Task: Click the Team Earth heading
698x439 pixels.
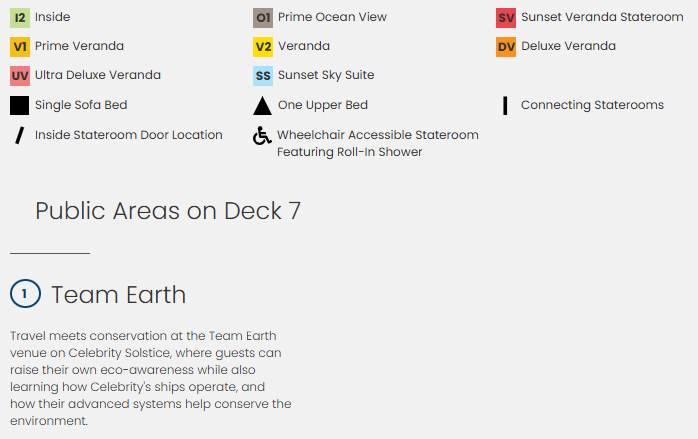Action: click(x=118, y=294)
